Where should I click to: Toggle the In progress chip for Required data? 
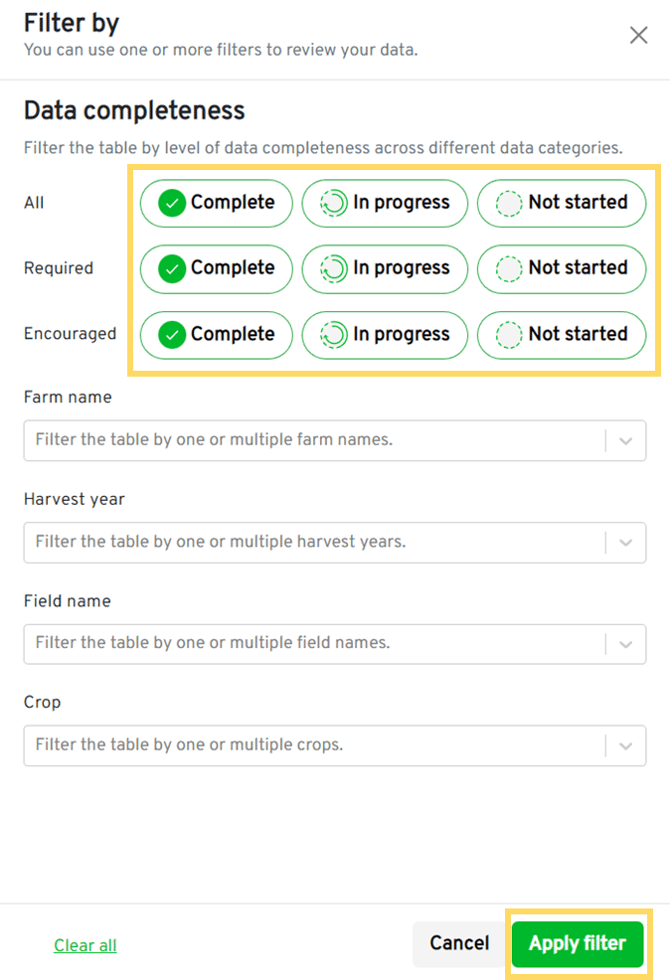click(x=384, y=269)
